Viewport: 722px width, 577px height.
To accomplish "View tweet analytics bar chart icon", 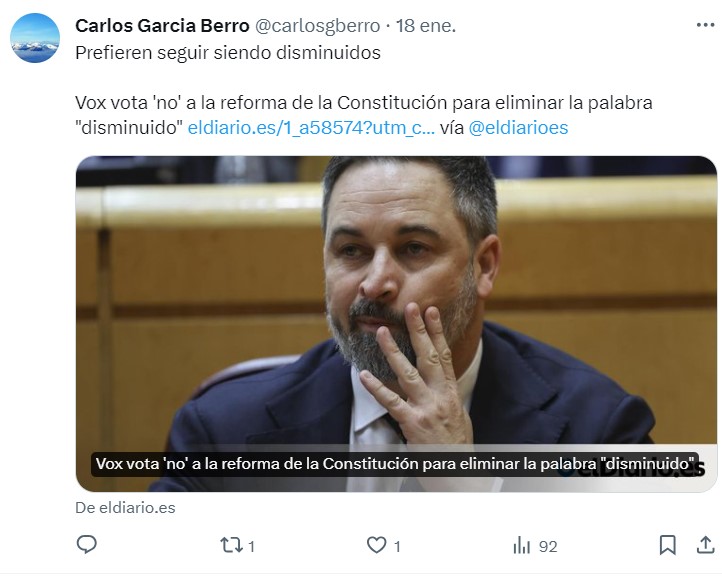I will click(521, 546).
